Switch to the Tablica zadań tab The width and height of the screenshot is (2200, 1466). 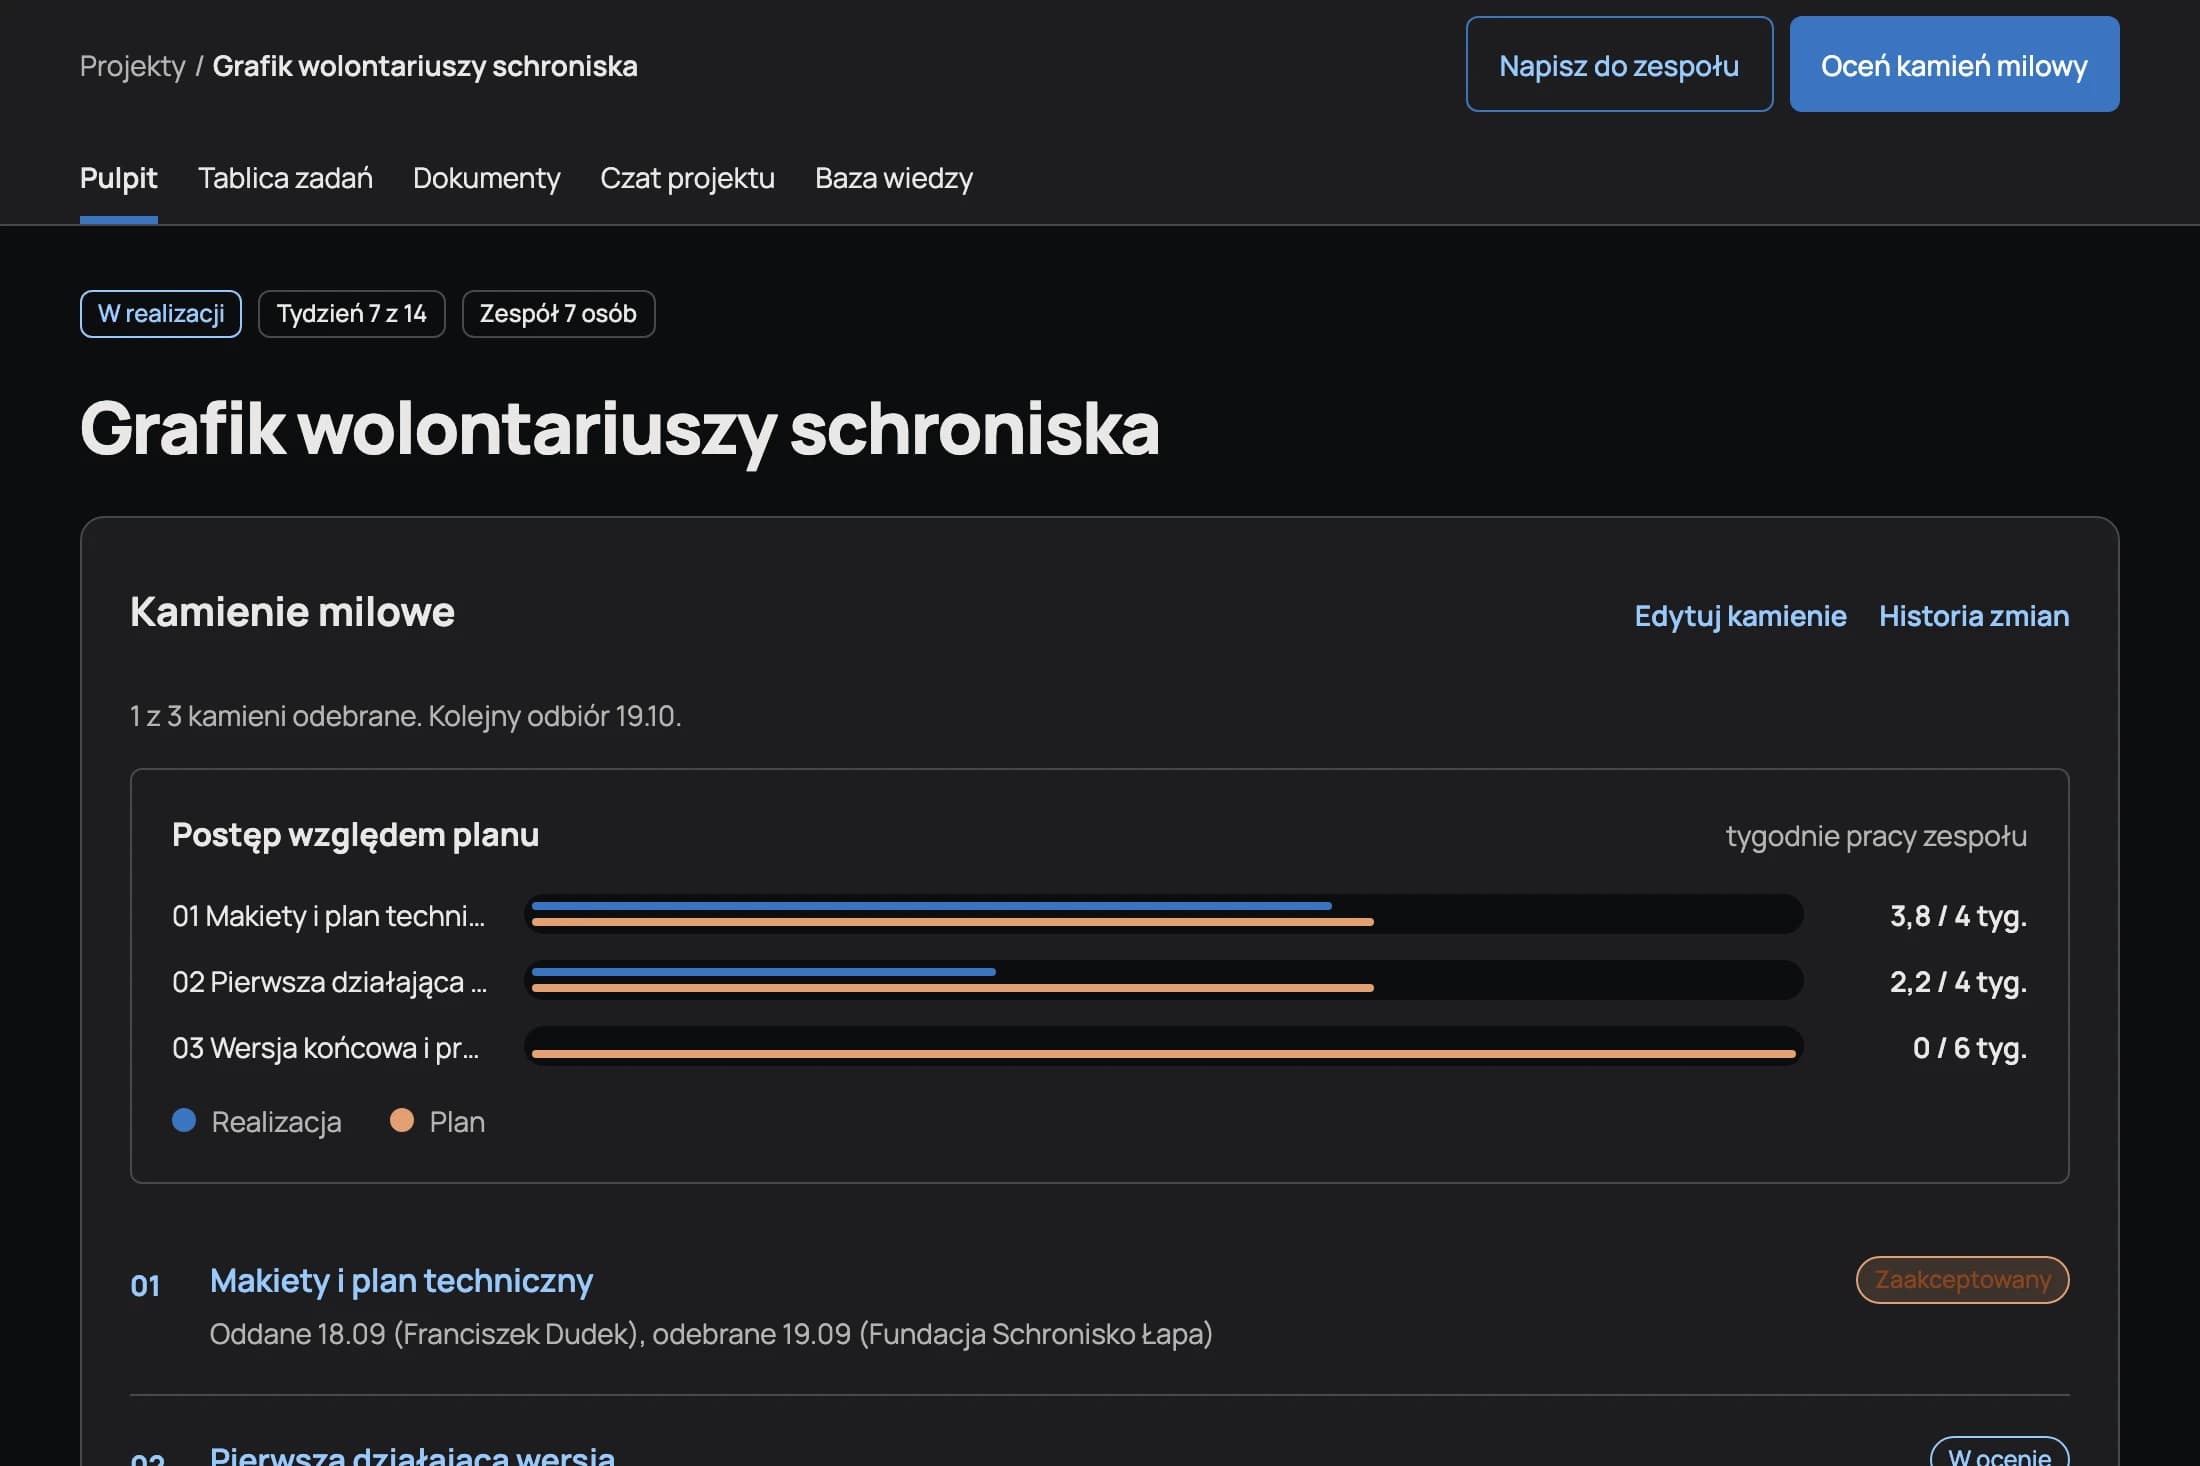point(285,178)
